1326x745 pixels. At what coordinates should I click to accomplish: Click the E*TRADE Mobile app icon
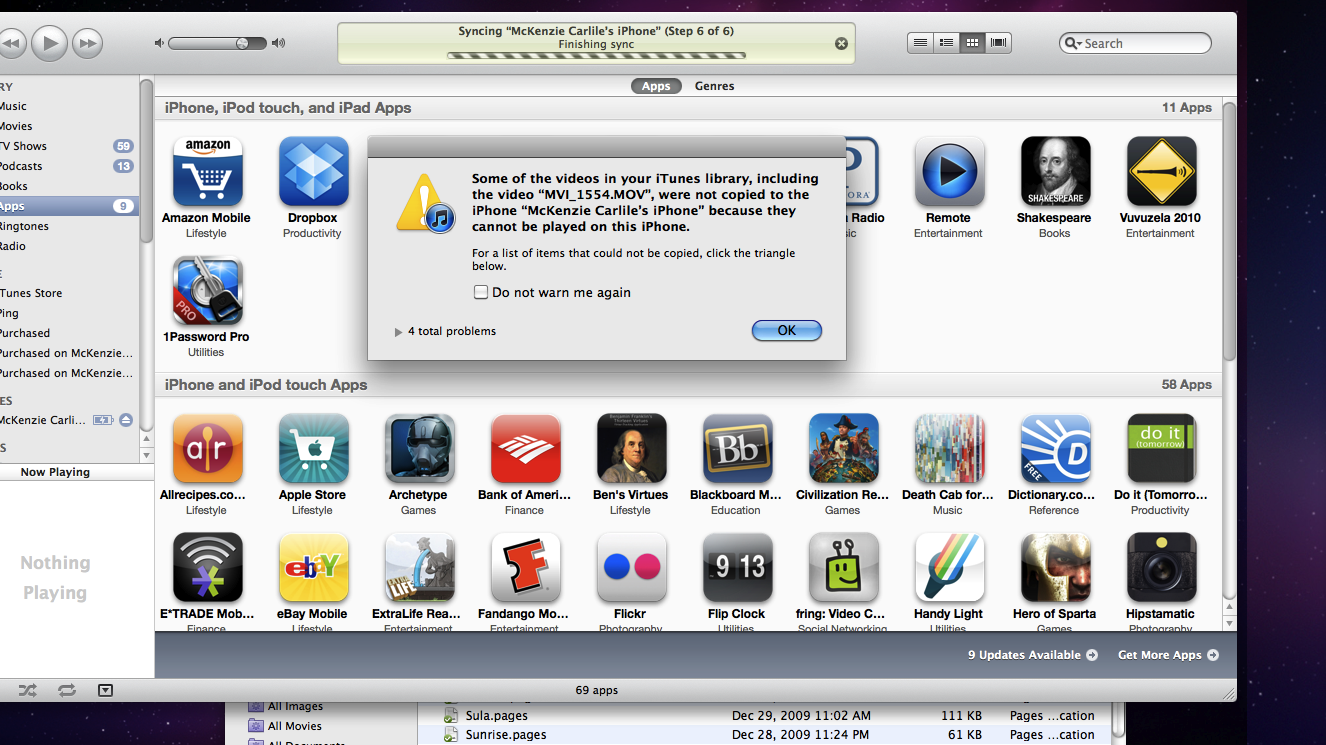tap(207, 568)
